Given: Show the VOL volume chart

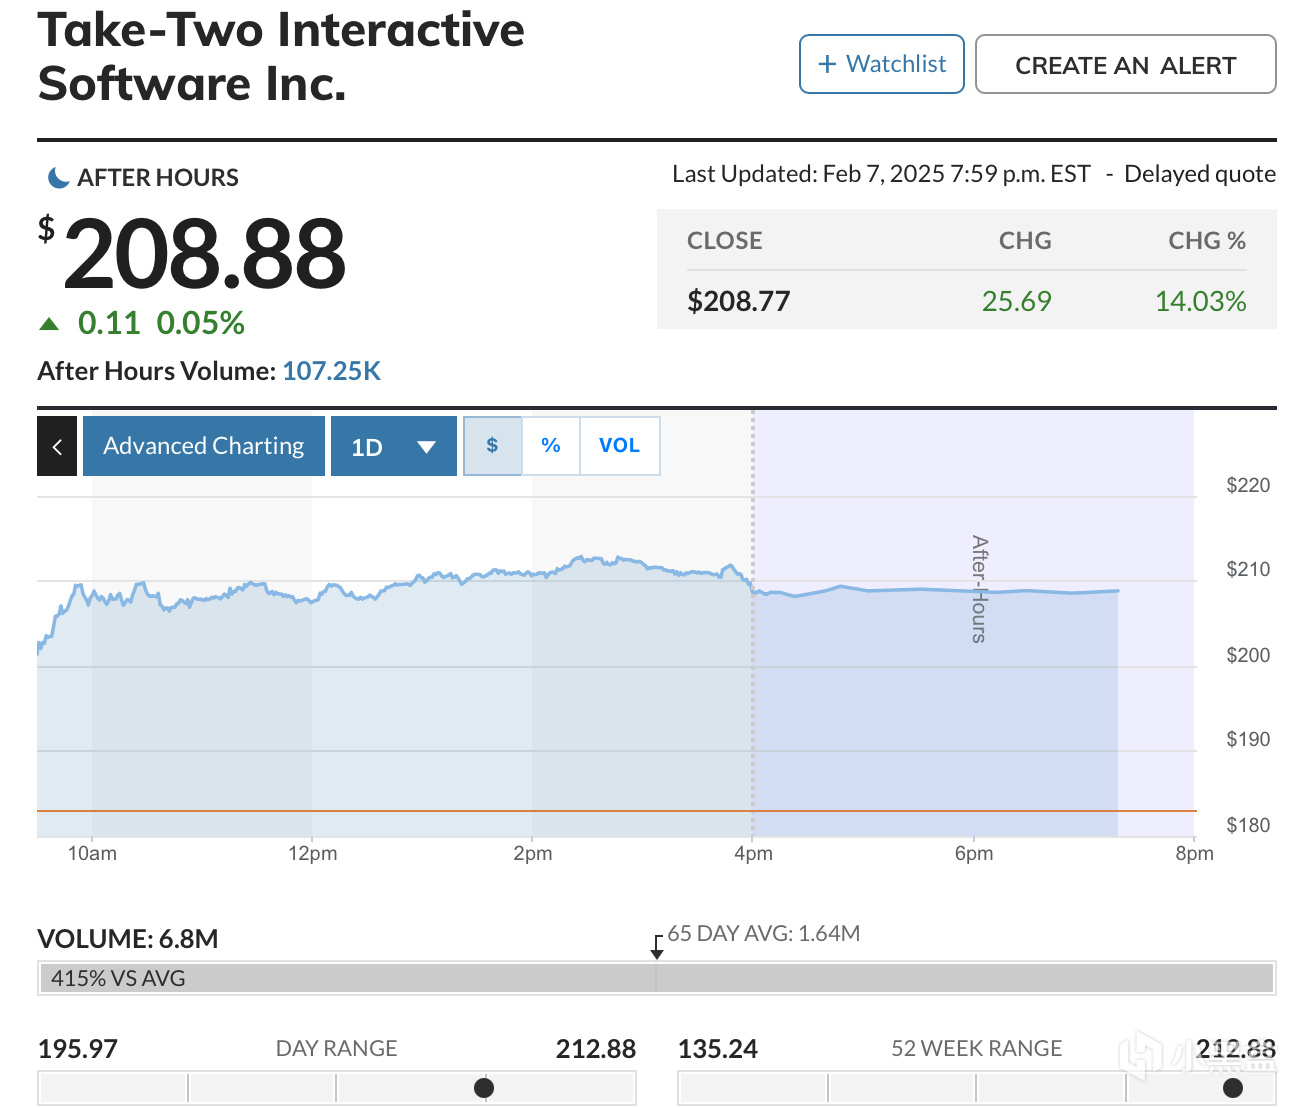Looking at the screenshot, I should point(619,446).
